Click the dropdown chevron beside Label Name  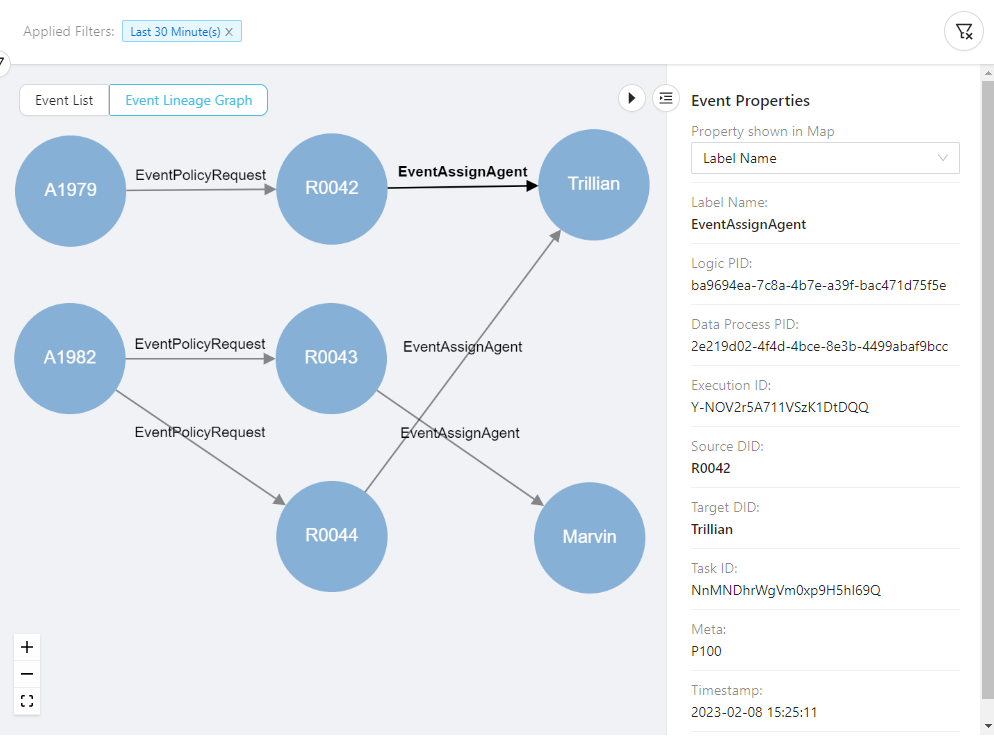click(943, 158)
